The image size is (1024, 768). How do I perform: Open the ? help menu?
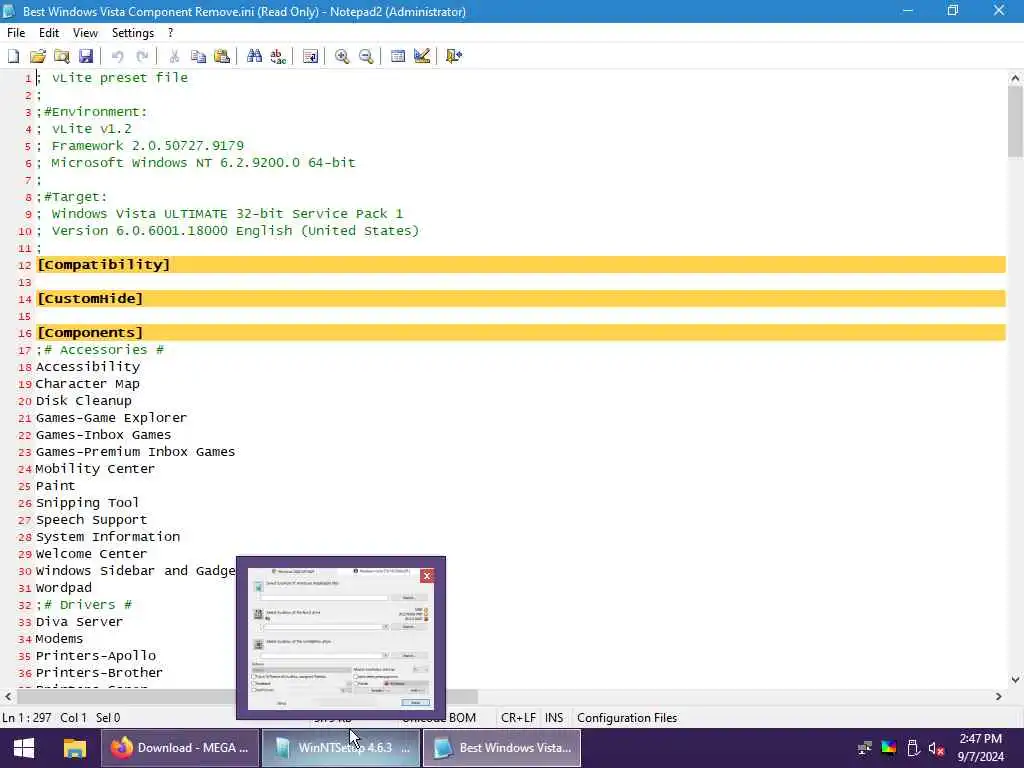pos(170,33)
